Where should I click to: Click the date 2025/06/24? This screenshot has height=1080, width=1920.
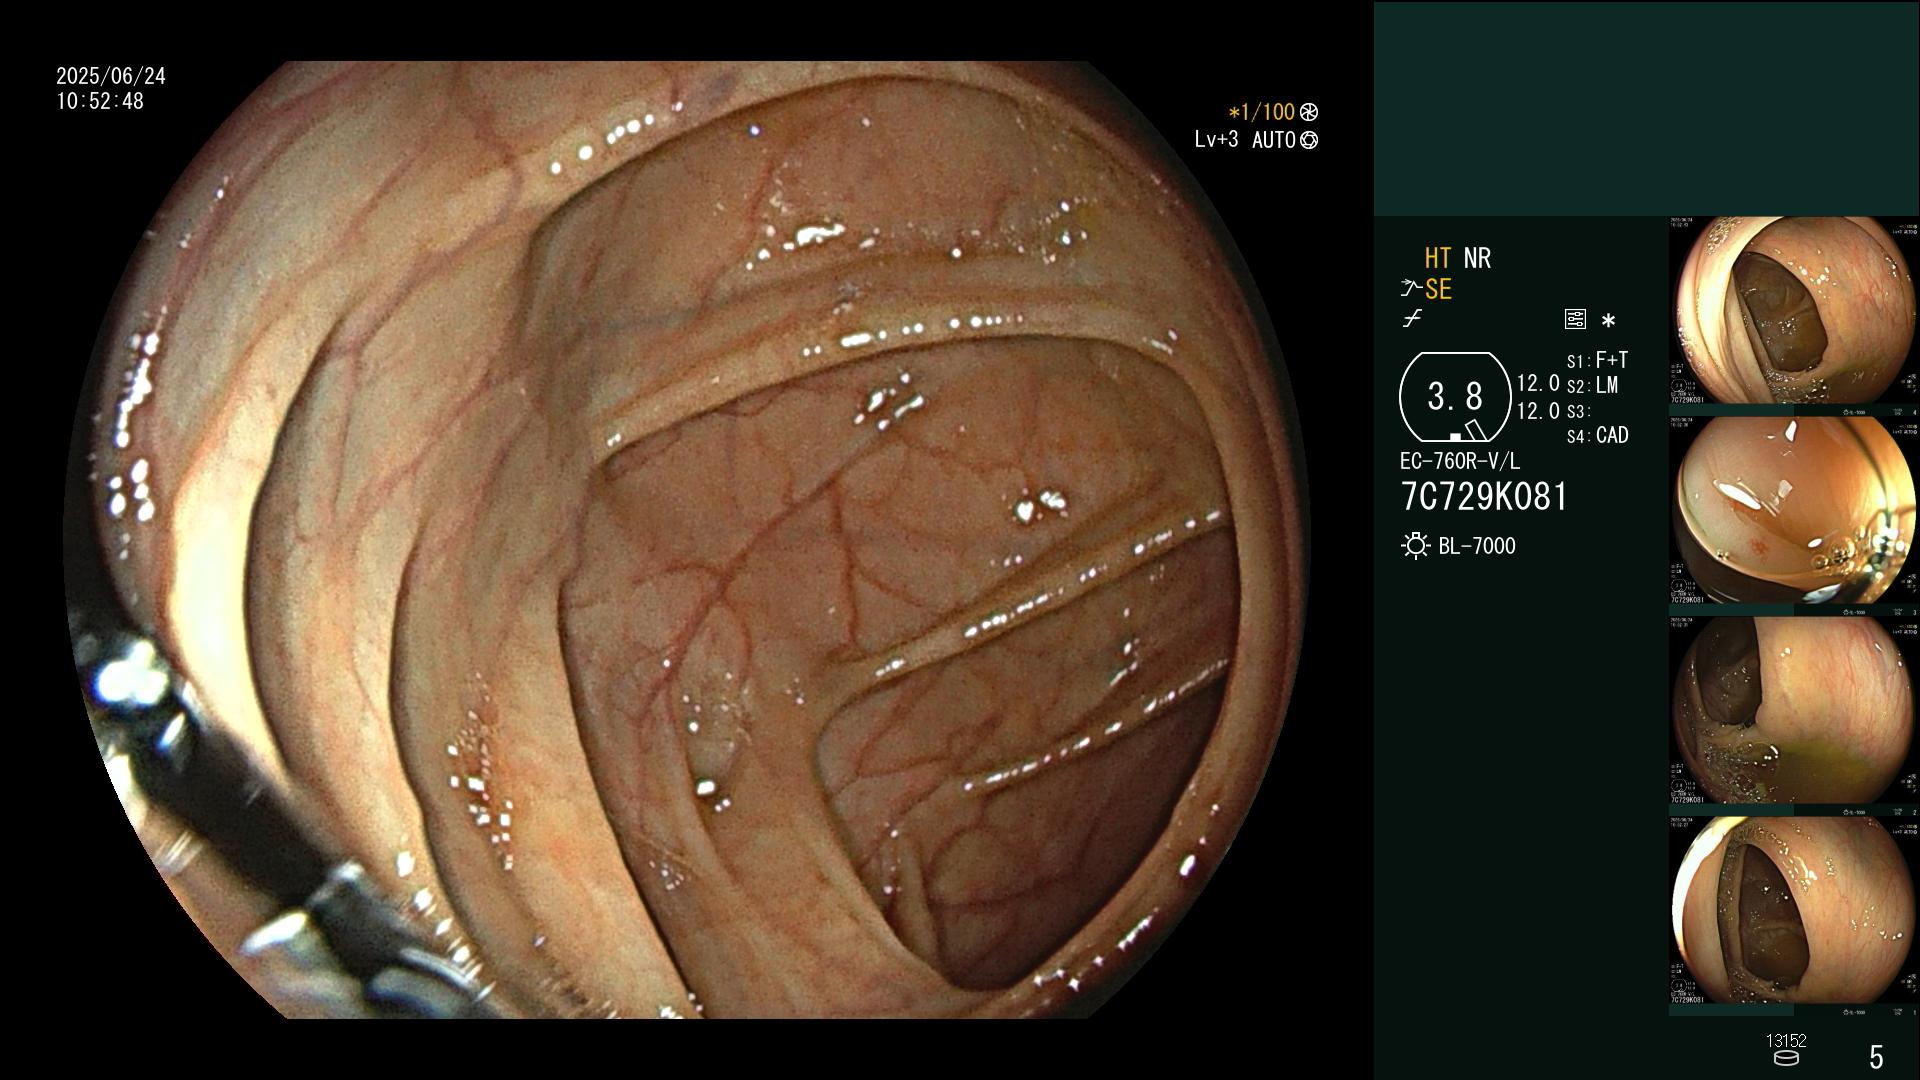(111, 76)
